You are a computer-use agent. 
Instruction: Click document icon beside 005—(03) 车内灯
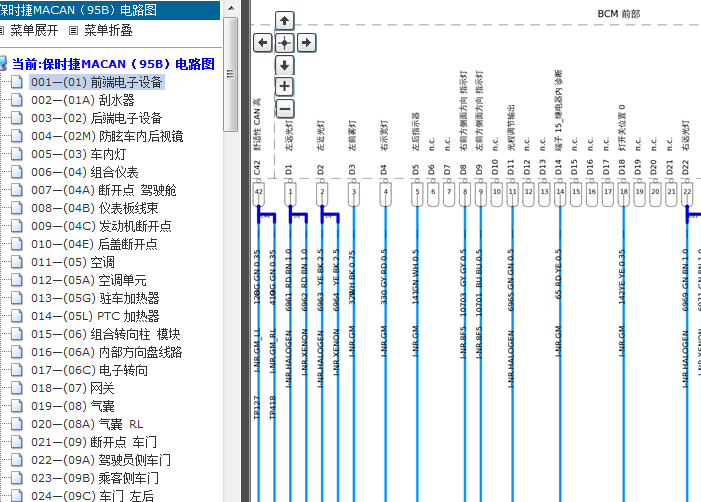[17, 154]
